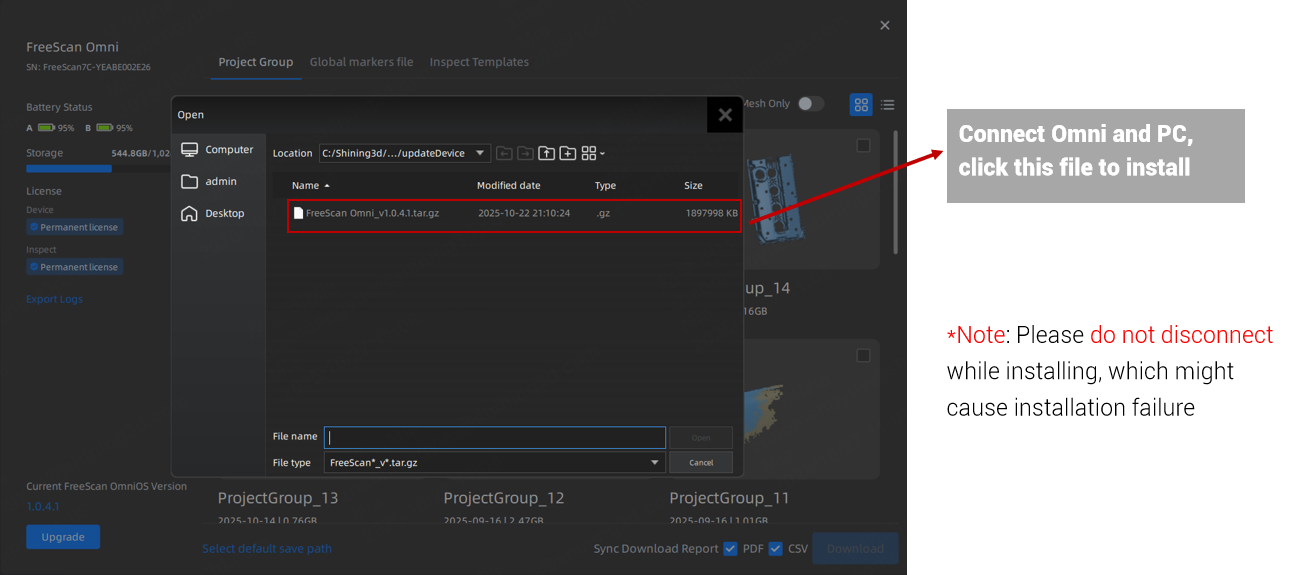The width and height of the screenshot is (1312, 575).
Task: Select Computer in dialog sidebar
Action: click(217, 149)
